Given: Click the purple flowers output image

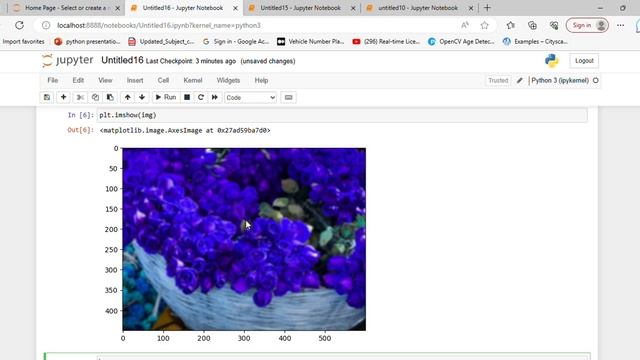Looking at the screenshot, I should (x=244, y=239).
